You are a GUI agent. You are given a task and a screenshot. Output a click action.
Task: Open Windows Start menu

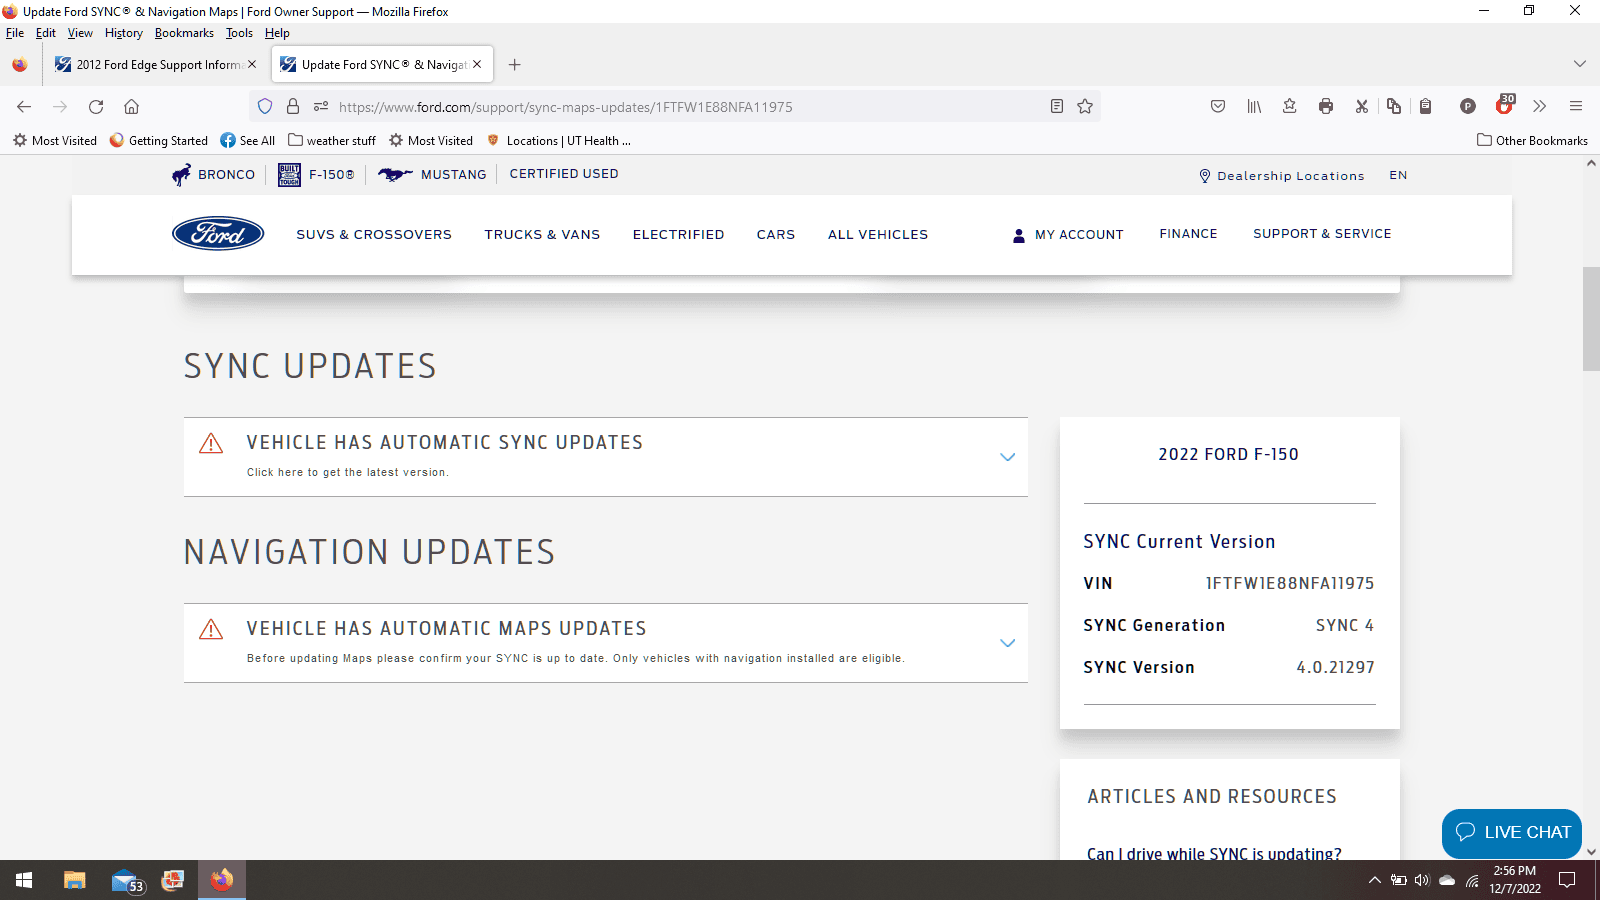coord(24,880)
